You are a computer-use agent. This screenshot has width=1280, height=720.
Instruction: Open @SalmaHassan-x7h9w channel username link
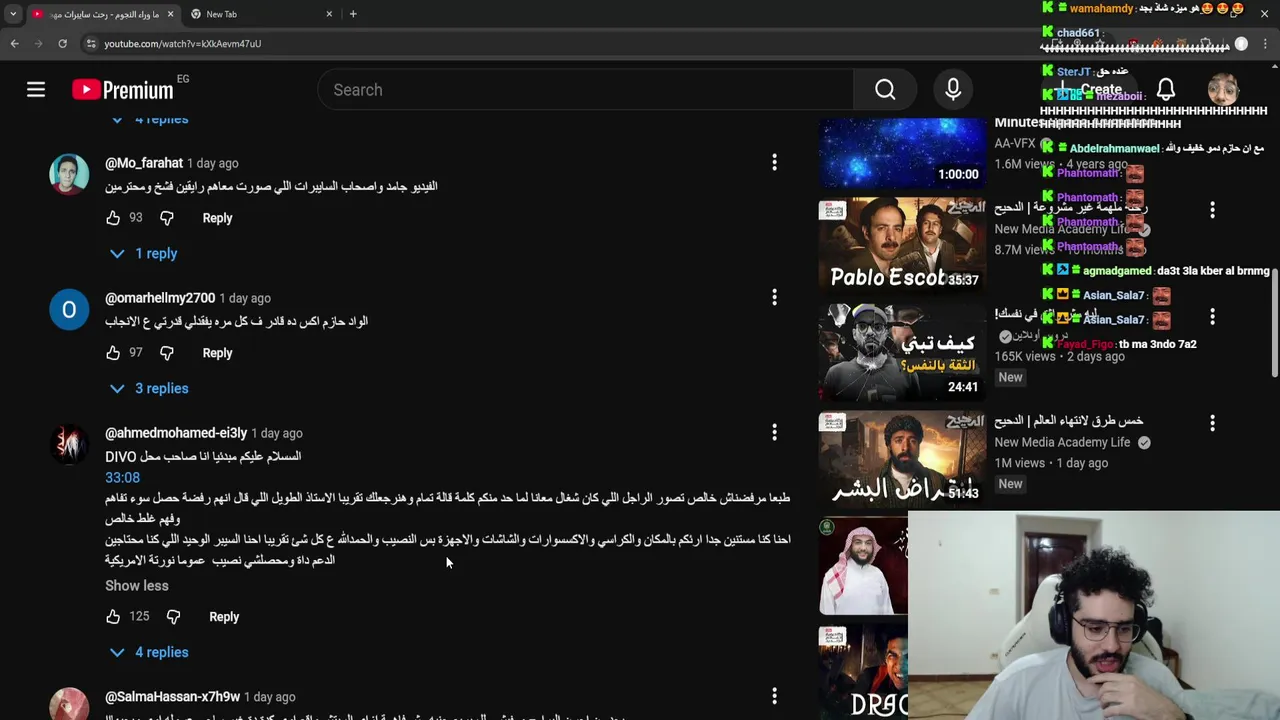[172, 697]
